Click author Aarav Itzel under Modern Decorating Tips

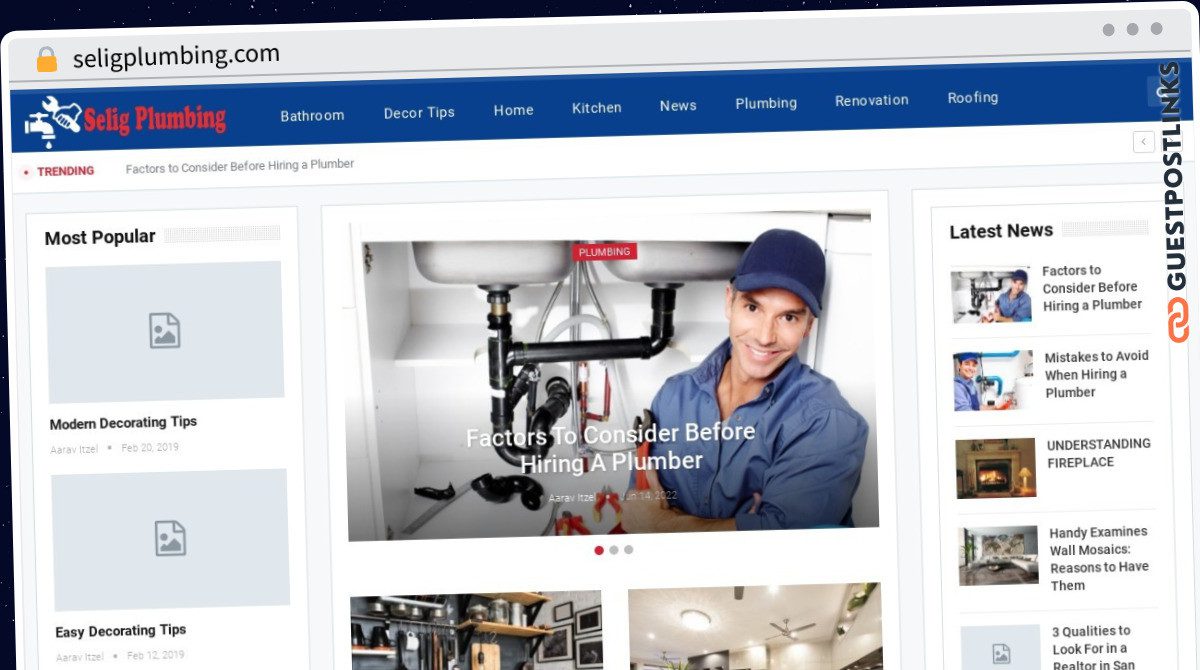[74, 450]
